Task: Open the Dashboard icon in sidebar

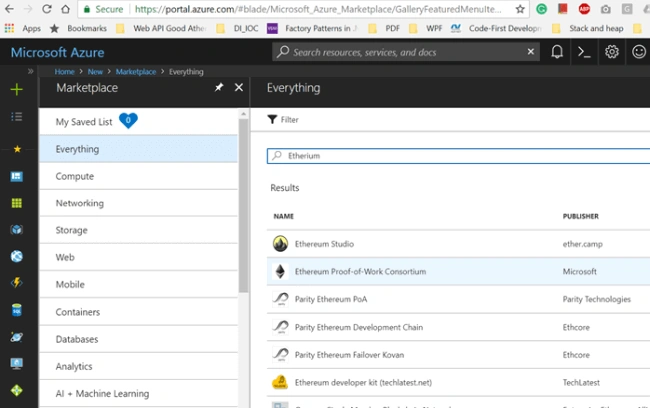Action: click(x=17, y=176)
